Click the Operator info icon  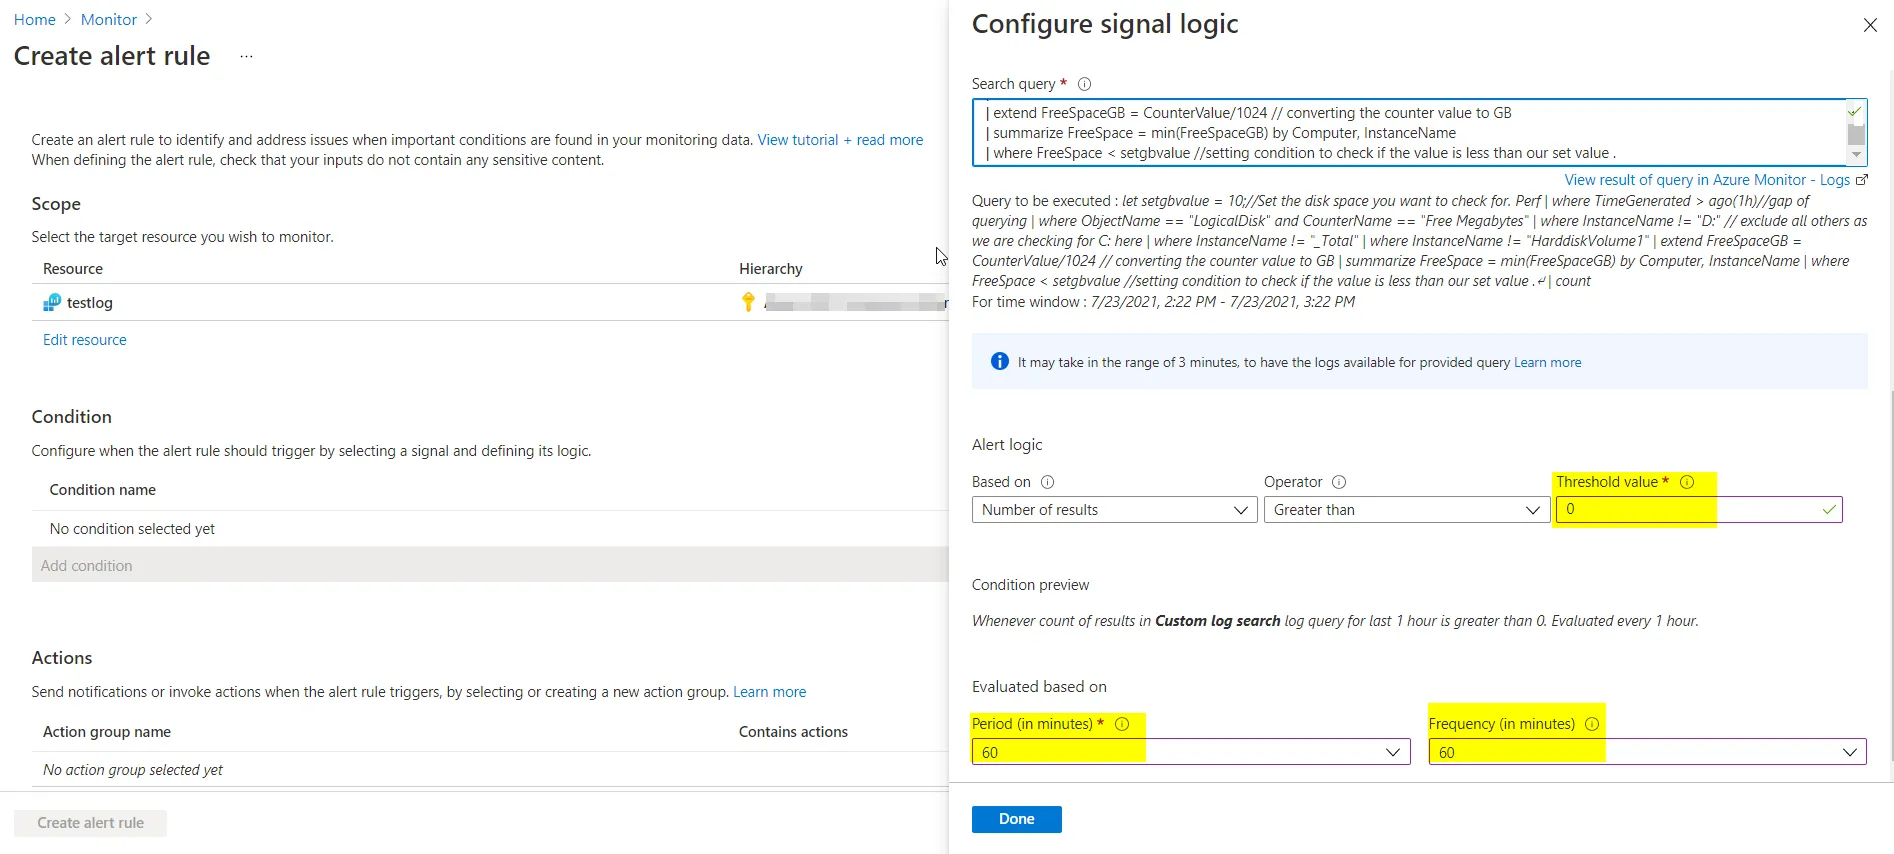click(1339, 482)
